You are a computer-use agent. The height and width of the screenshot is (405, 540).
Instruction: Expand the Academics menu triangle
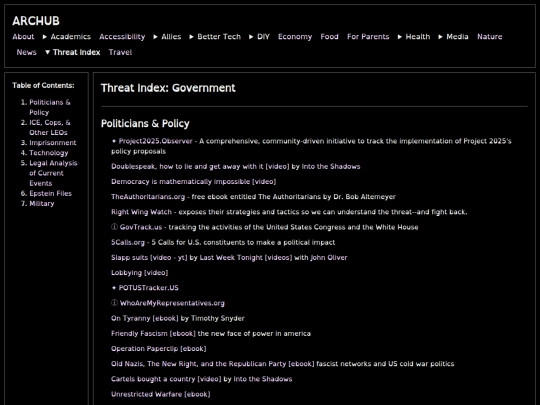click(45, 37)
